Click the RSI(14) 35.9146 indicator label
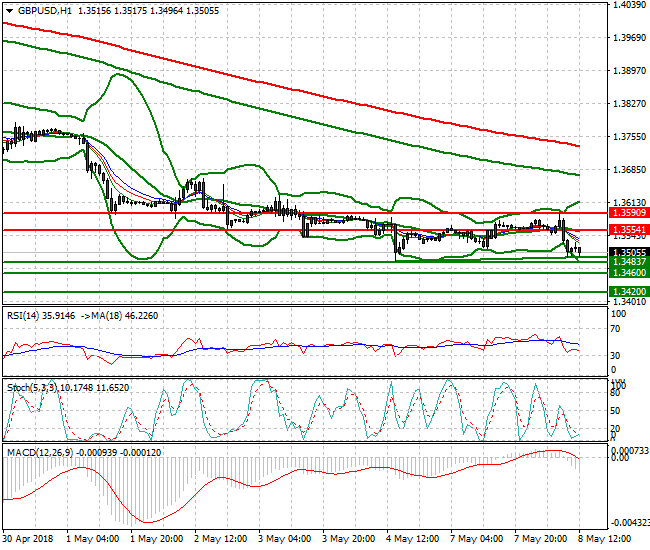The height and width of the screenshot is (550, 650). point(41,316)
